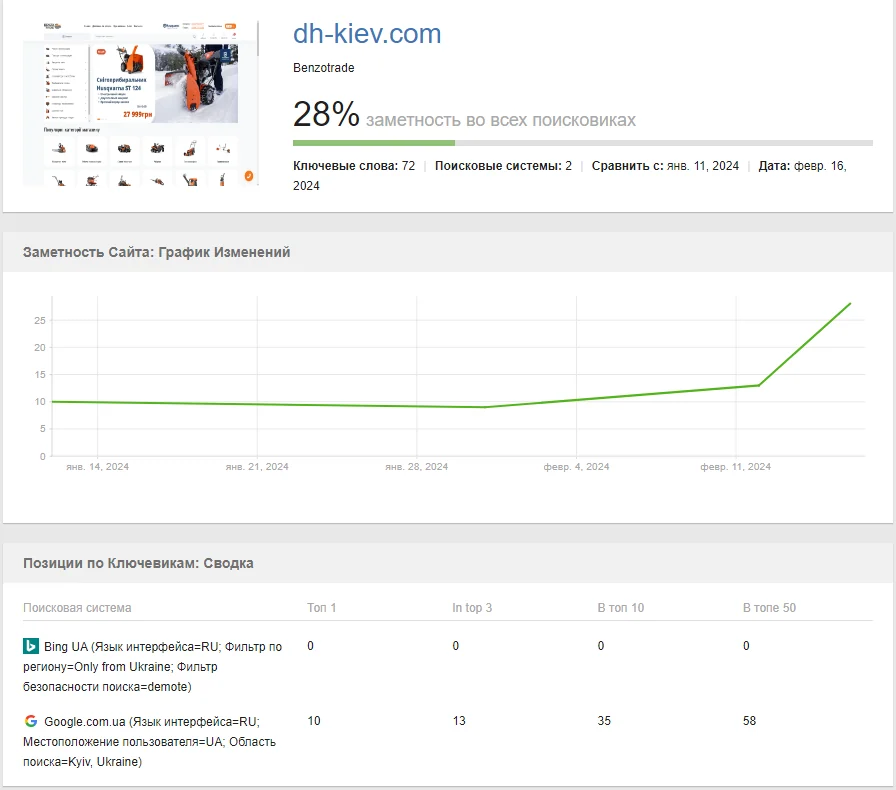Click the Google search engine icon
Viewport: 896px width, 790px height.
(x=31, y=721)
